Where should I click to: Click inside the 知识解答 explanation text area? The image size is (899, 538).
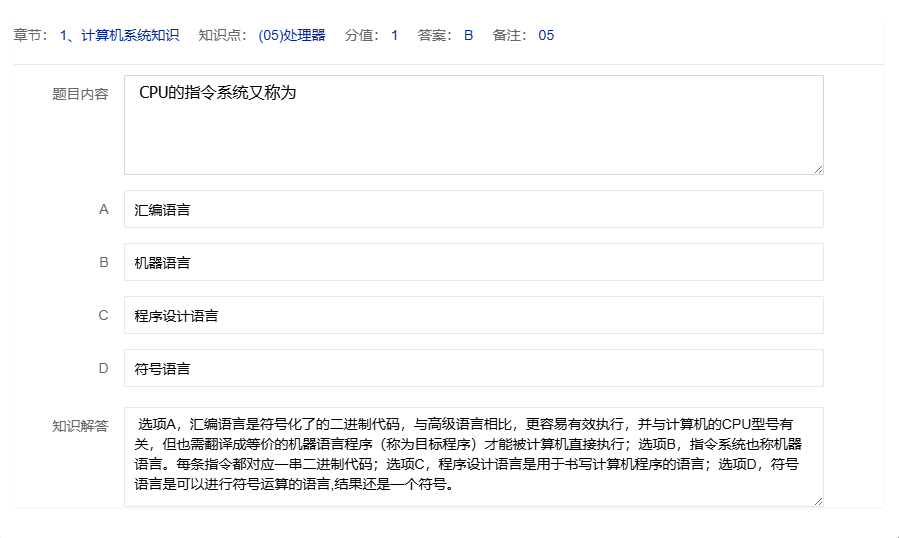coord(473,456)
